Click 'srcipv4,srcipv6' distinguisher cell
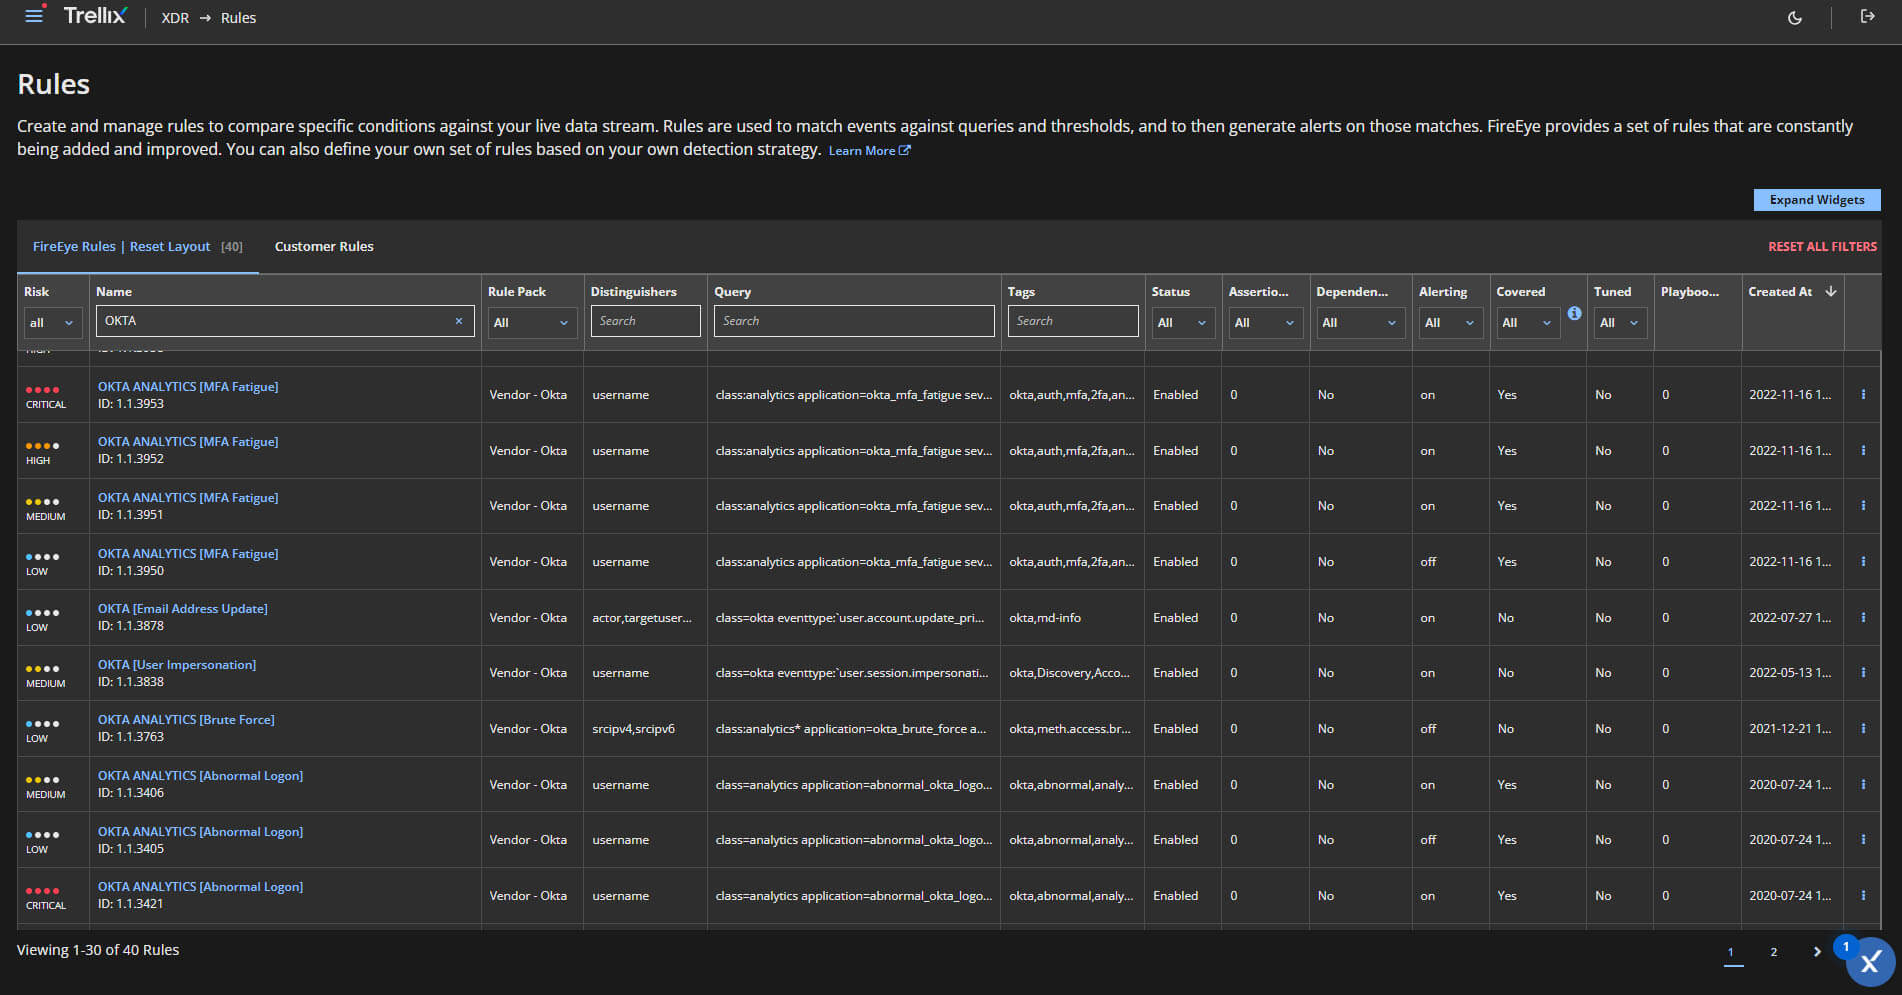Viewport: 1902px width, 995px height. click(633, 729)
